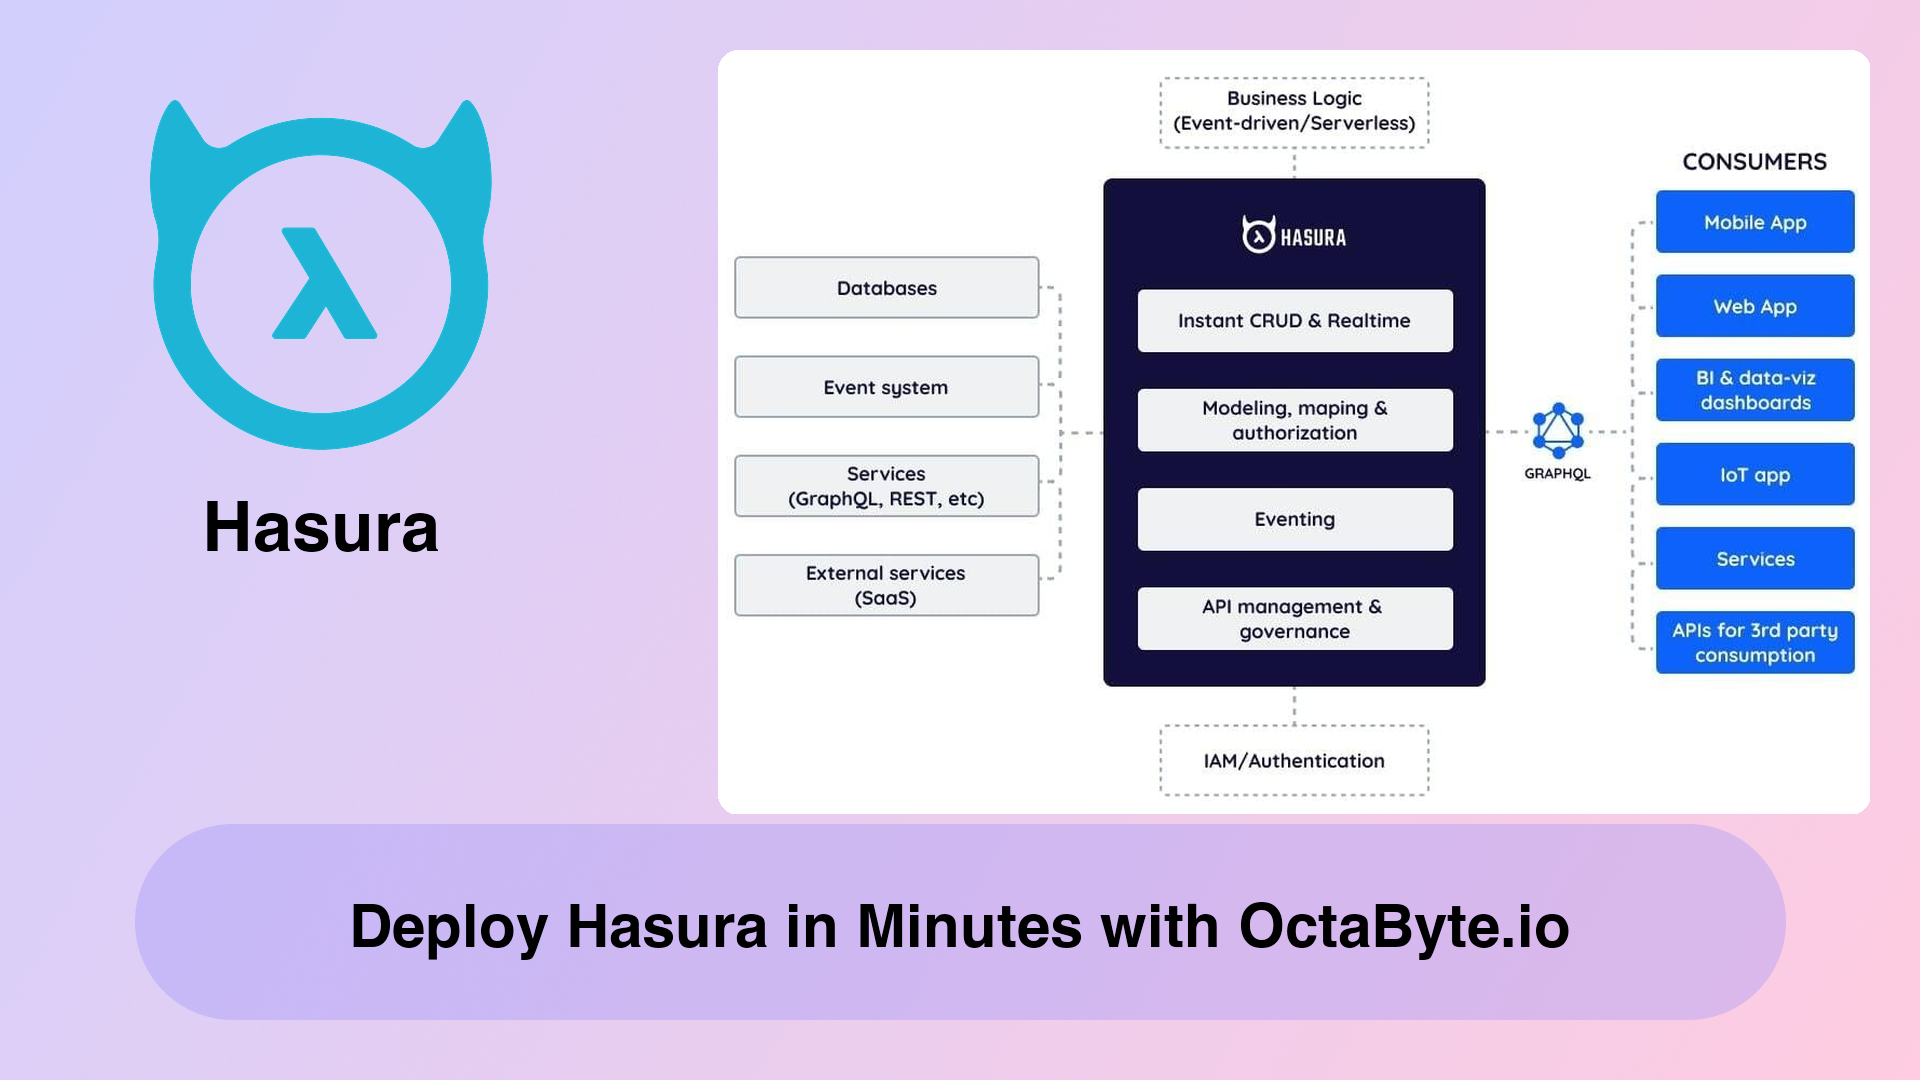
Task: Toggle the IoT app consumer option
Action: [x=1753, y=475]
